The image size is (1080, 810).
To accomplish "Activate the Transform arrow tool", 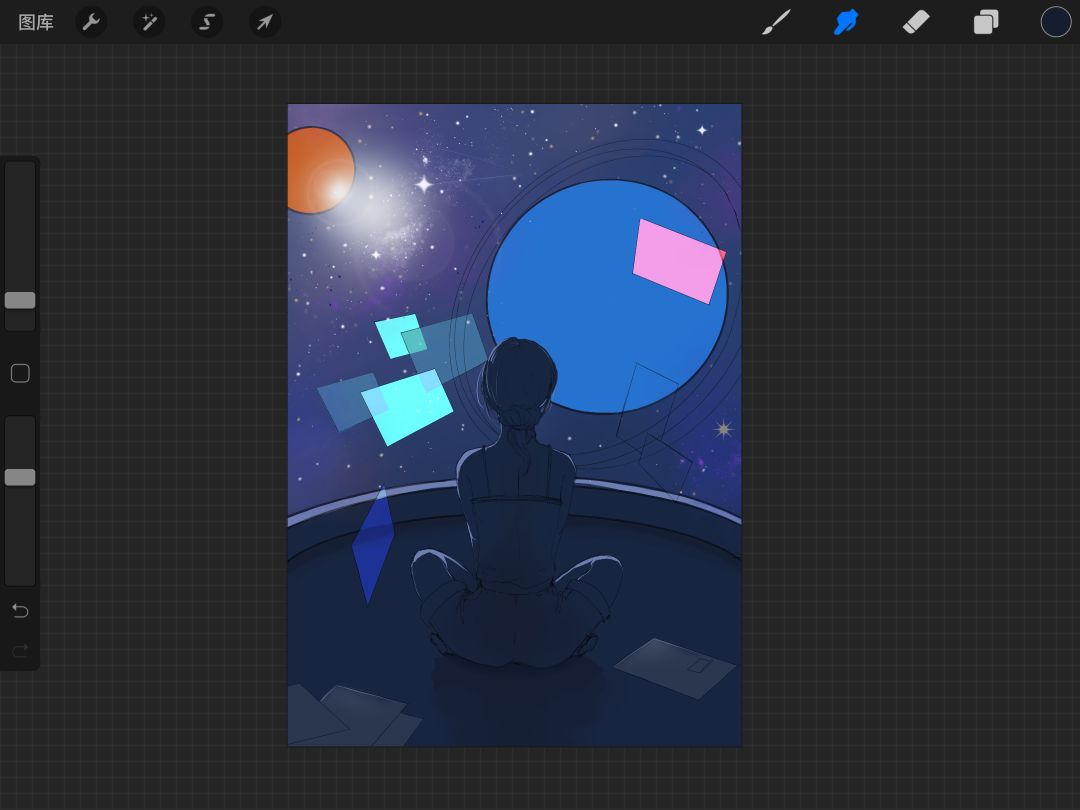I will (264, 22).
